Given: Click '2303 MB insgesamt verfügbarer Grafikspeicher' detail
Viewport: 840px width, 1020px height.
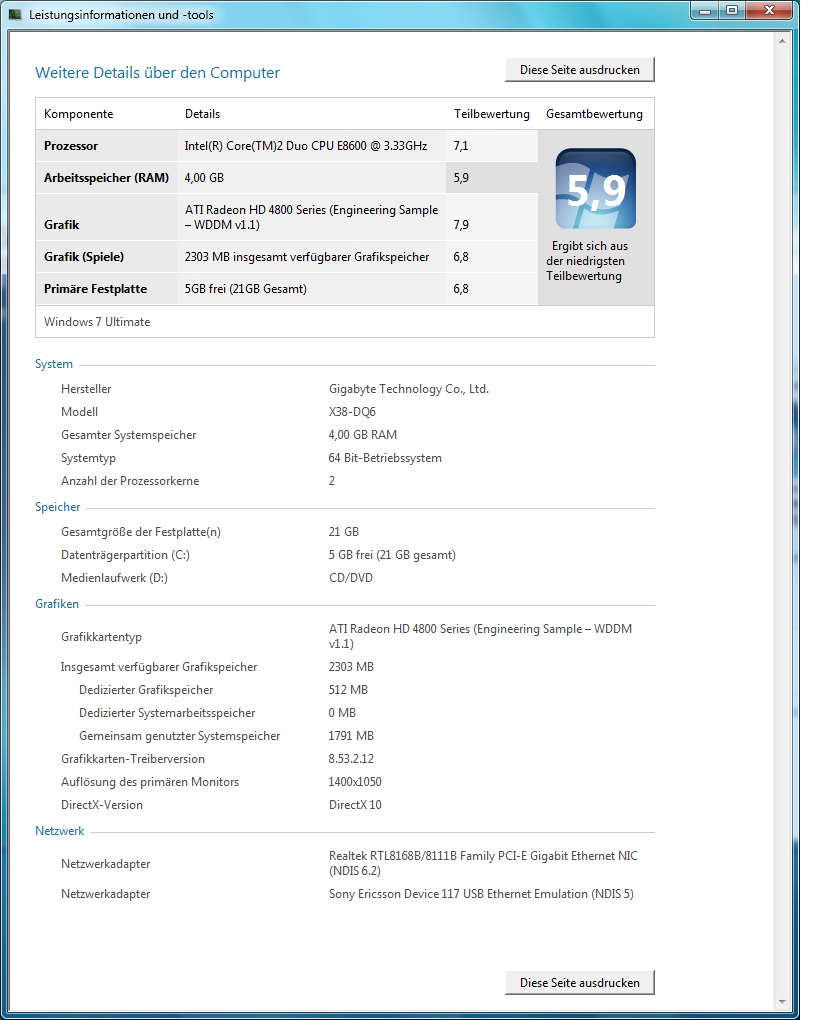Looking at the screenshot, I should tap(306, 256).
